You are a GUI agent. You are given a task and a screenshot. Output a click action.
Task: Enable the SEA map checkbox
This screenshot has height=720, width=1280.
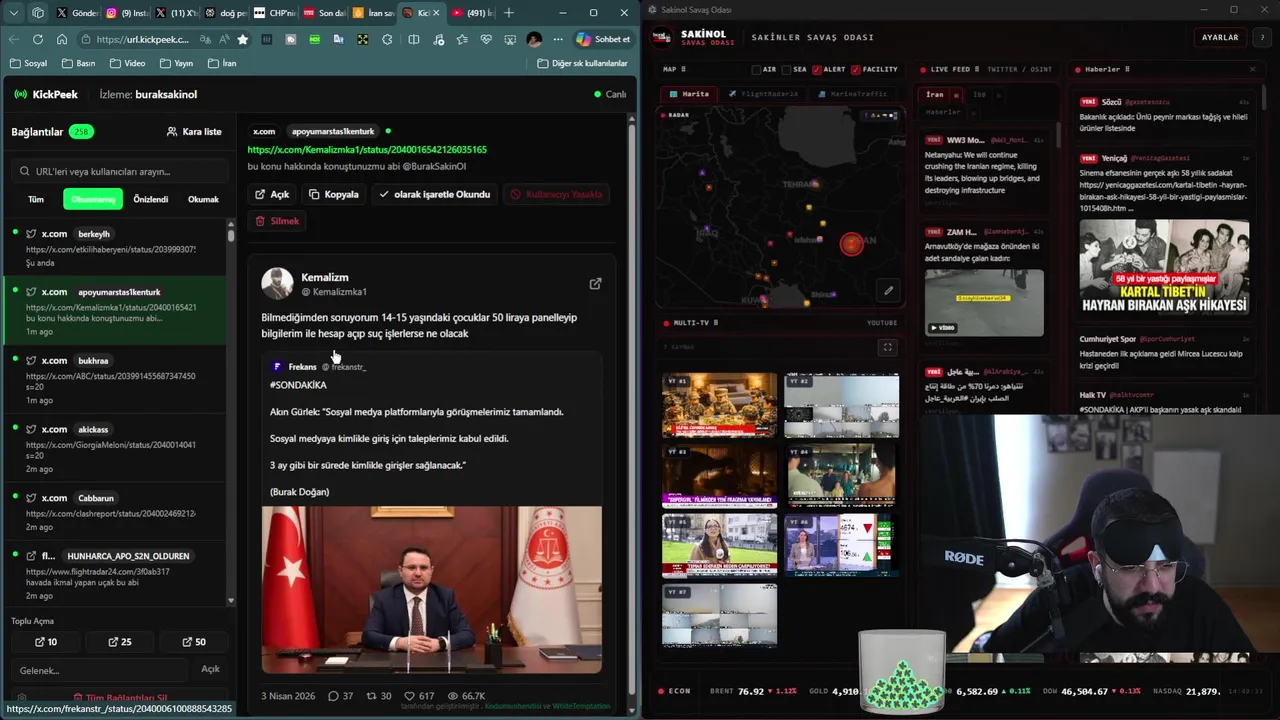[787, 70]
